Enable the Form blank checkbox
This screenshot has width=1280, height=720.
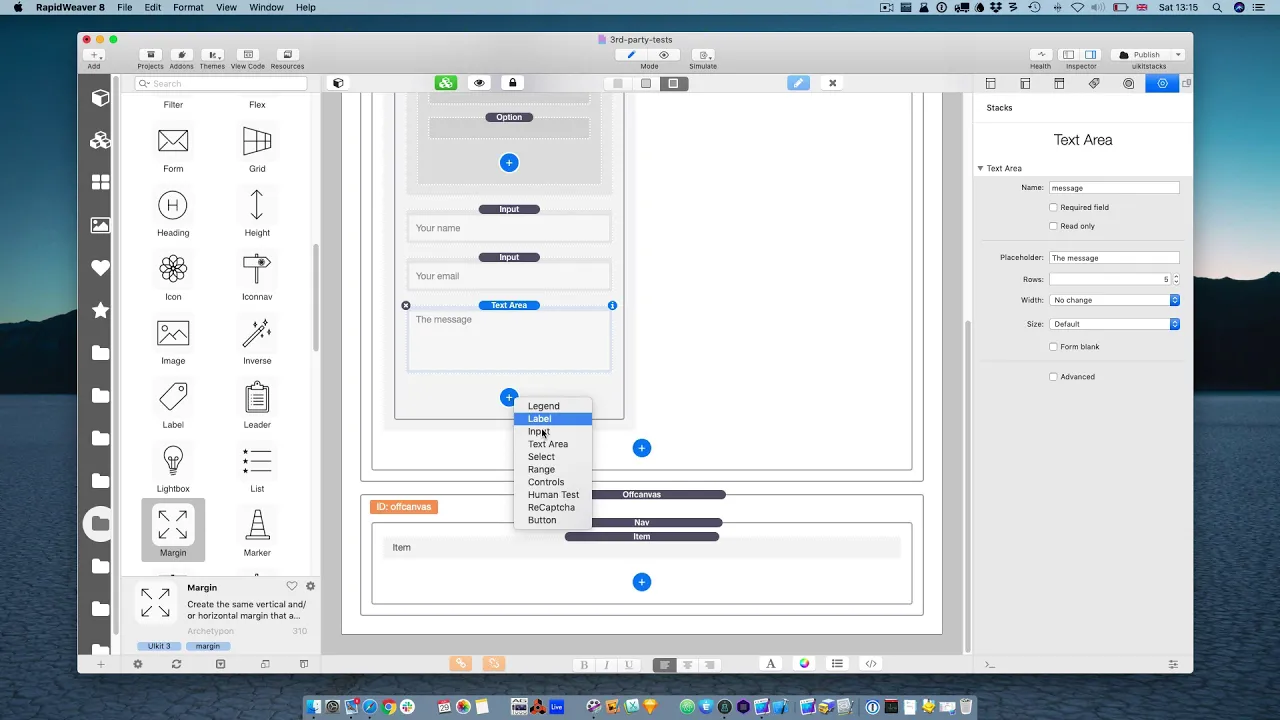1053,347
